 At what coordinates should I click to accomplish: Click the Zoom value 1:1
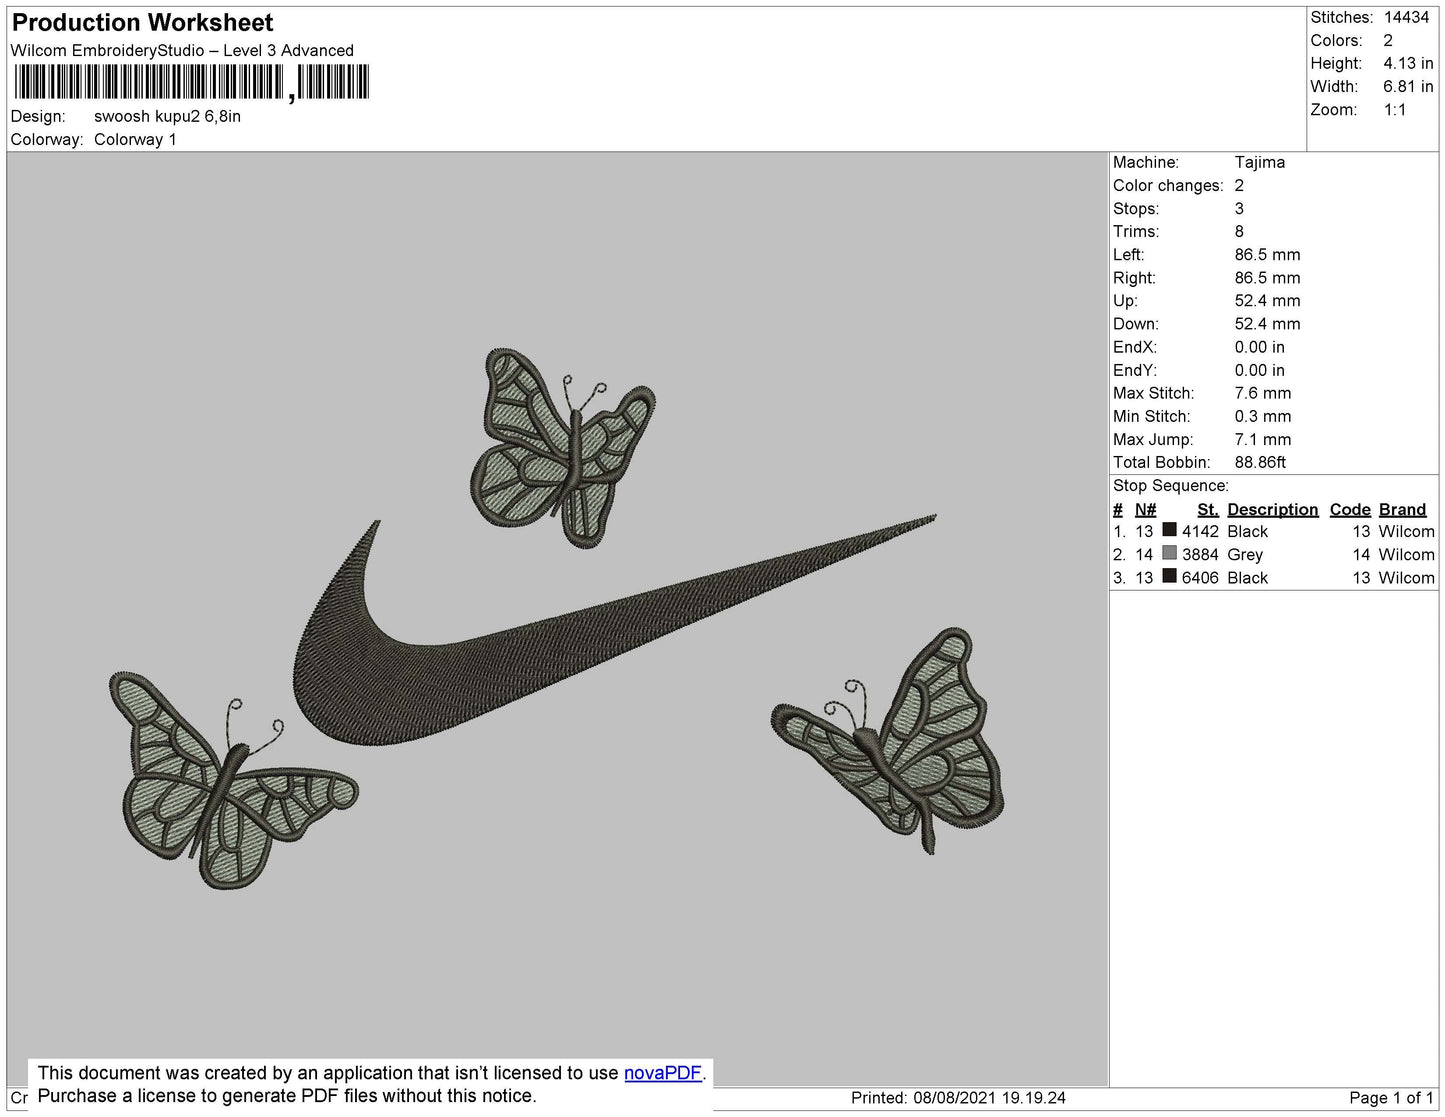[1395, 110]
